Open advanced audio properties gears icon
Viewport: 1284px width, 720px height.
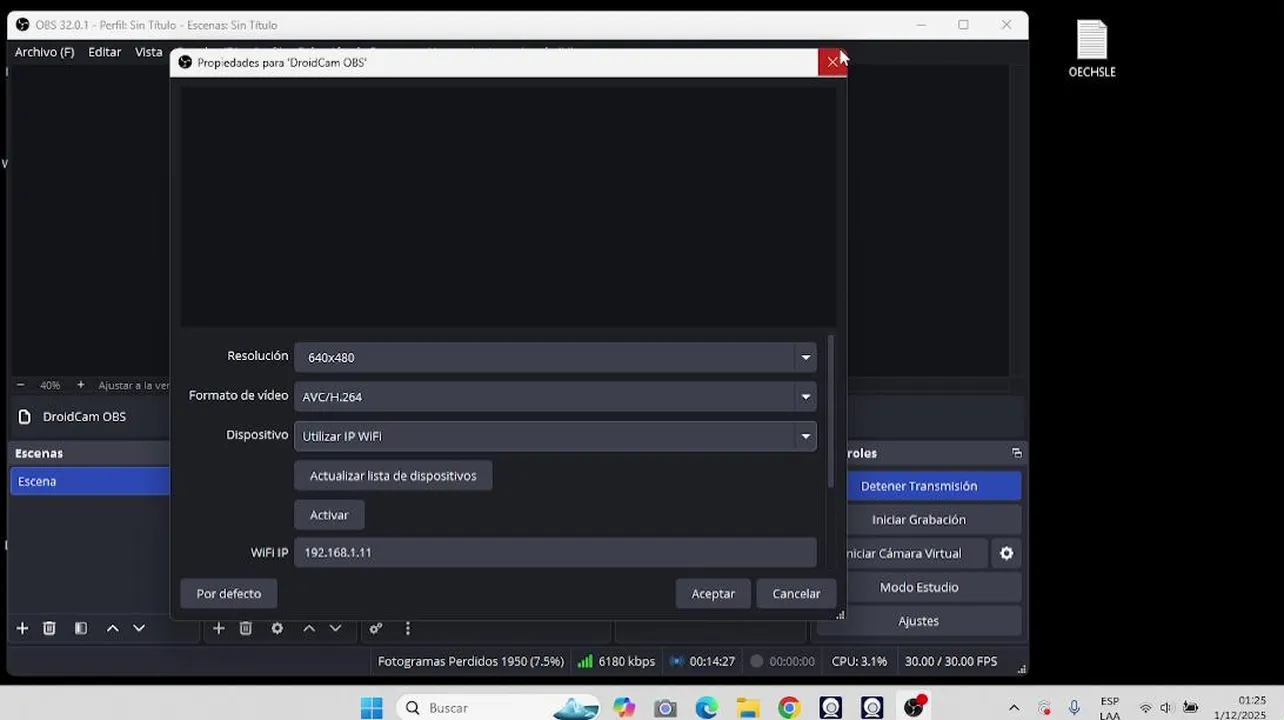[x=376, y=628]
